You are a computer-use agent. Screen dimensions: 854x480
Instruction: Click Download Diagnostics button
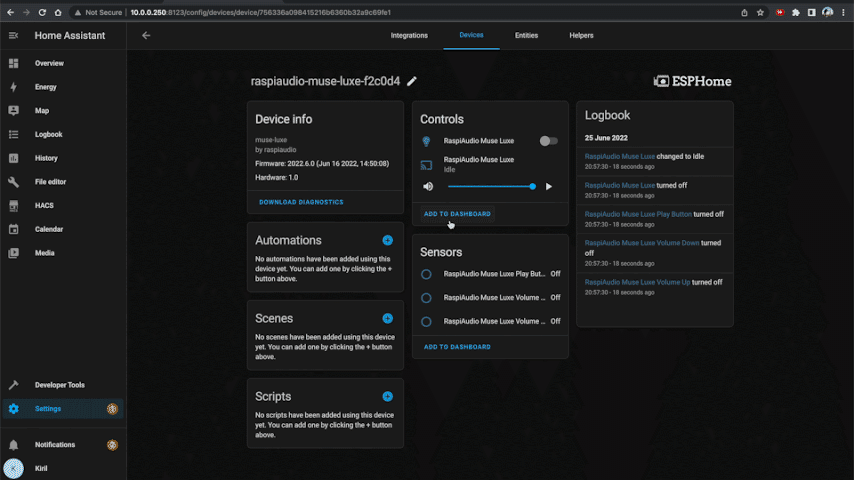[x=301, y=202]
